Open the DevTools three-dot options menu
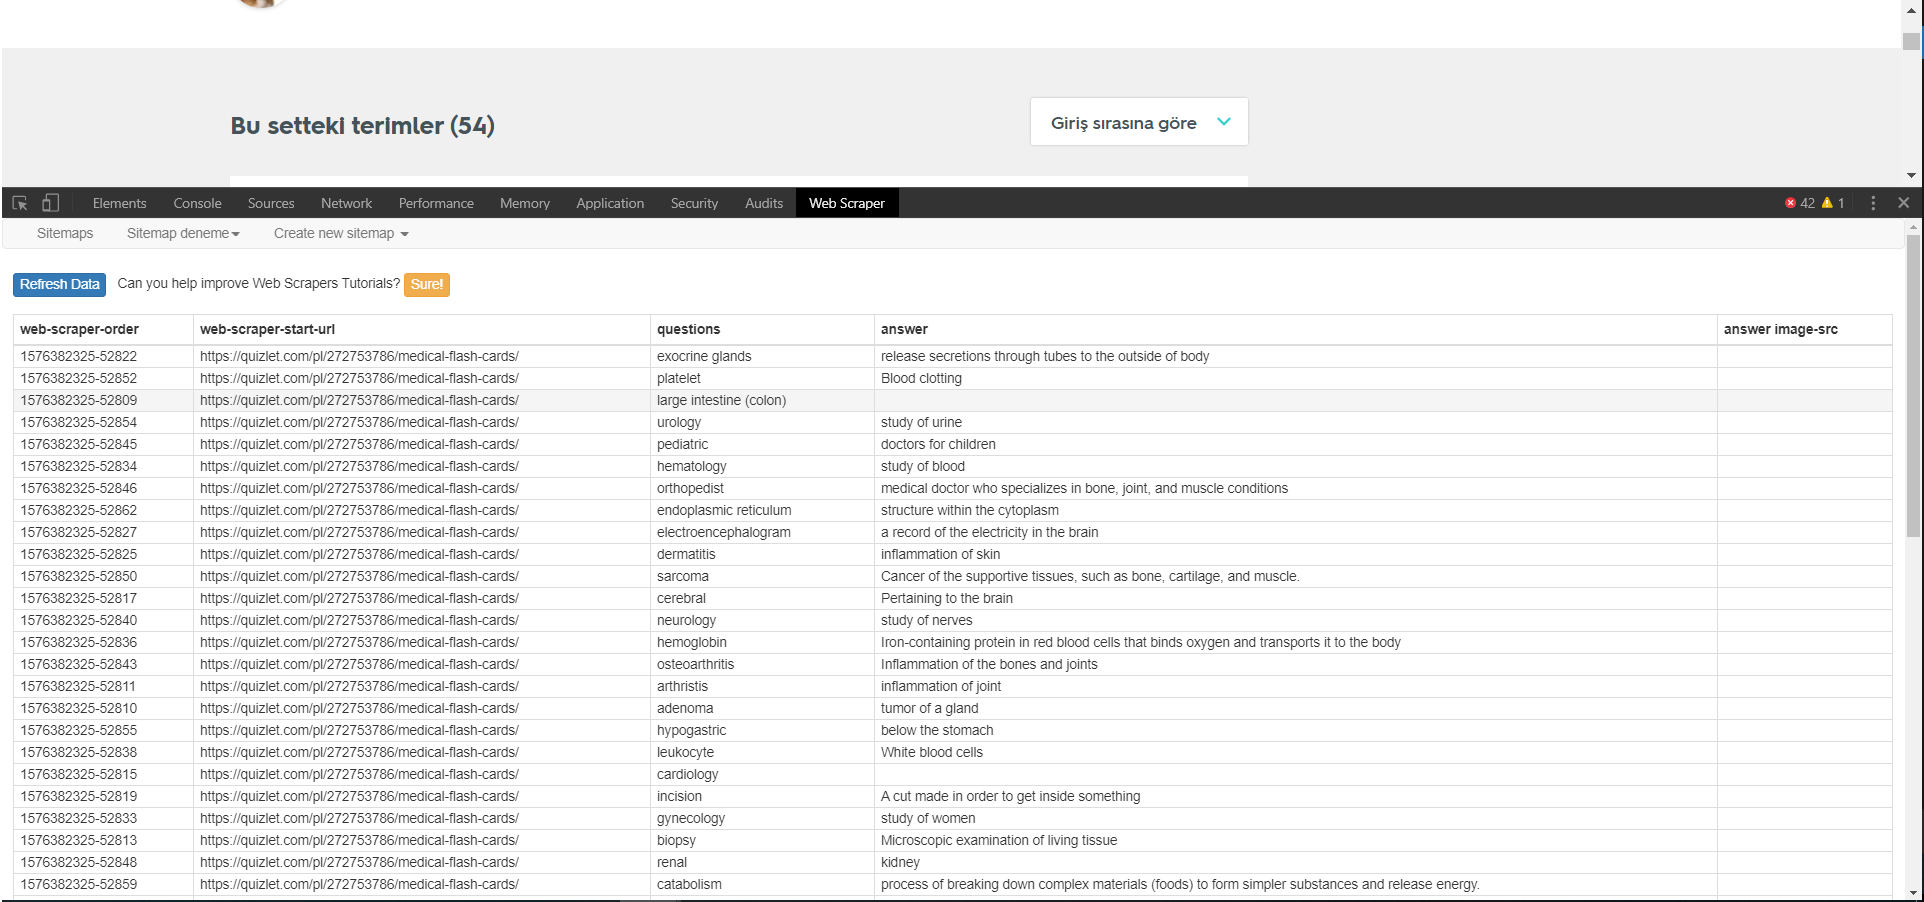This screenshot has width=1924, height=902. click(1873, 203)
